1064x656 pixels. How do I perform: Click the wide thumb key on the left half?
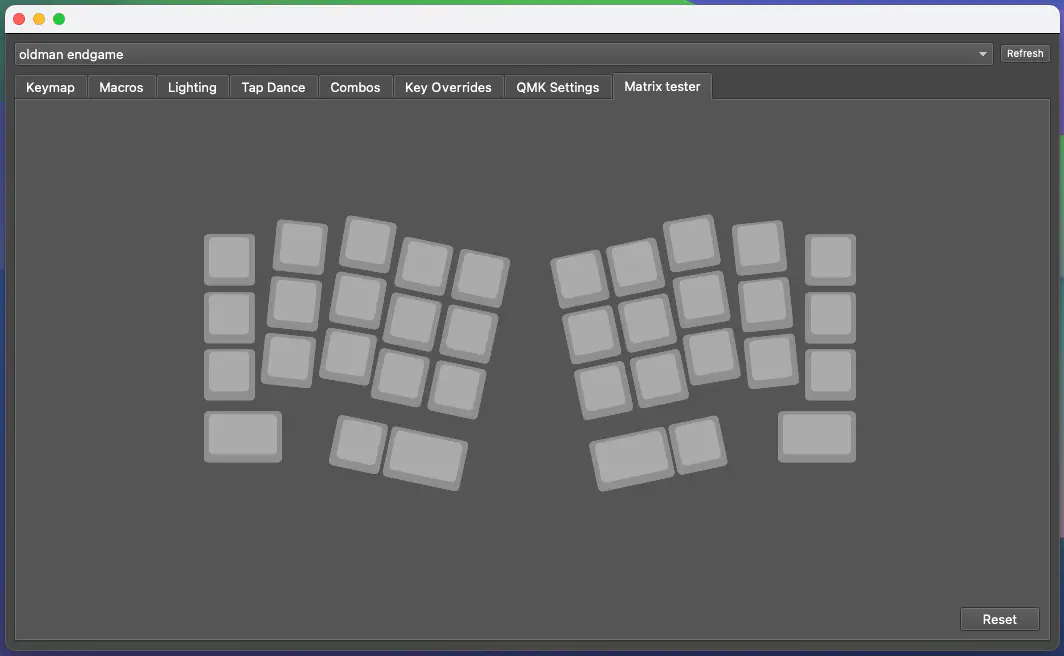426,458
